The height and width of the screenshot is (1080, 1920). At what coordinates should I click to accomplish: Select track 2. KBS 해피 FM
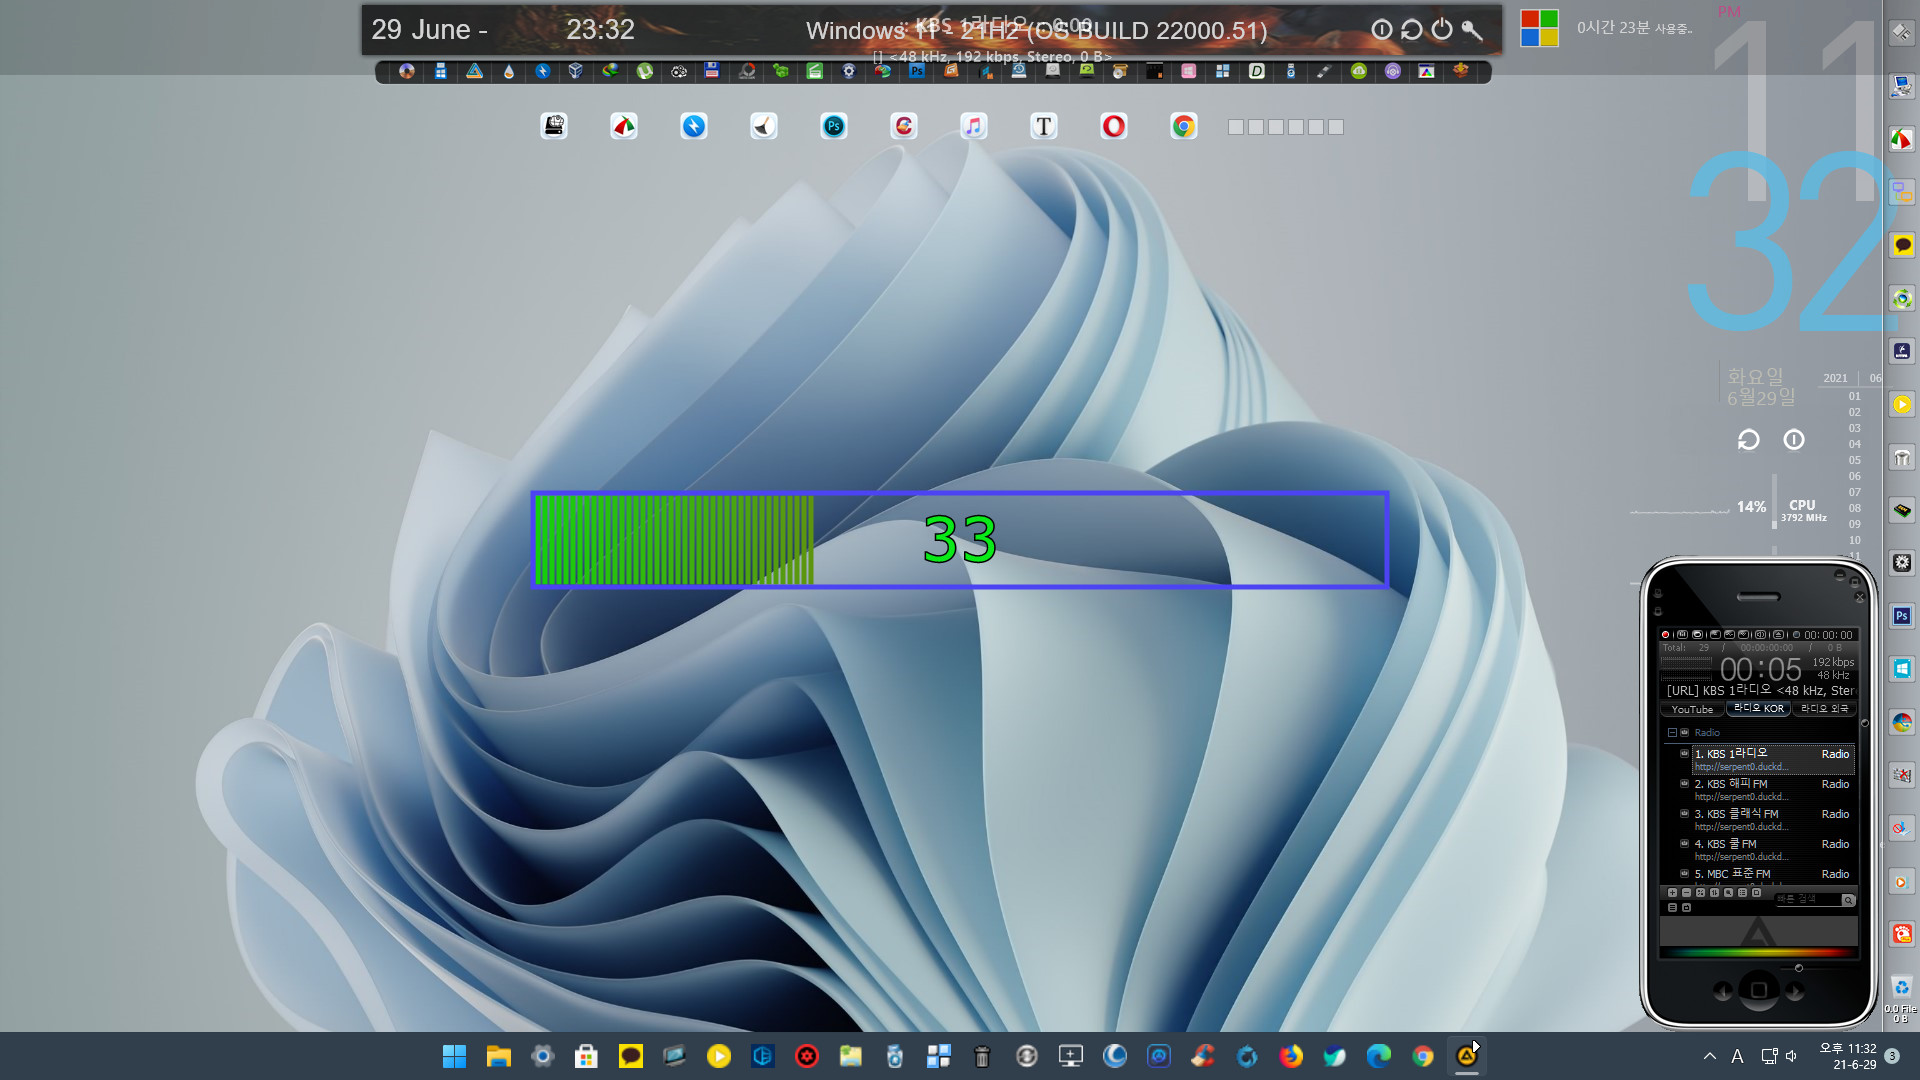pos(1772,789)
